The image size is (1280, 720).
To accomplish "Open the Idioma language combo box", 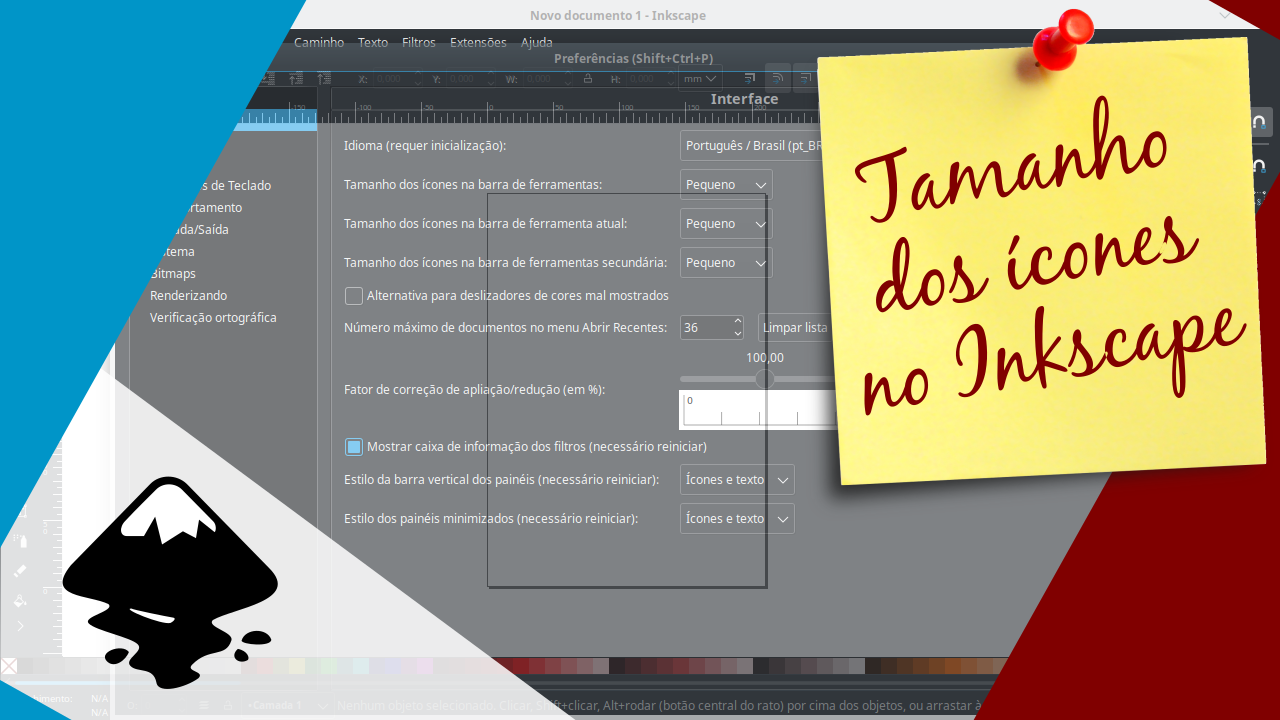I will point(750,146).
